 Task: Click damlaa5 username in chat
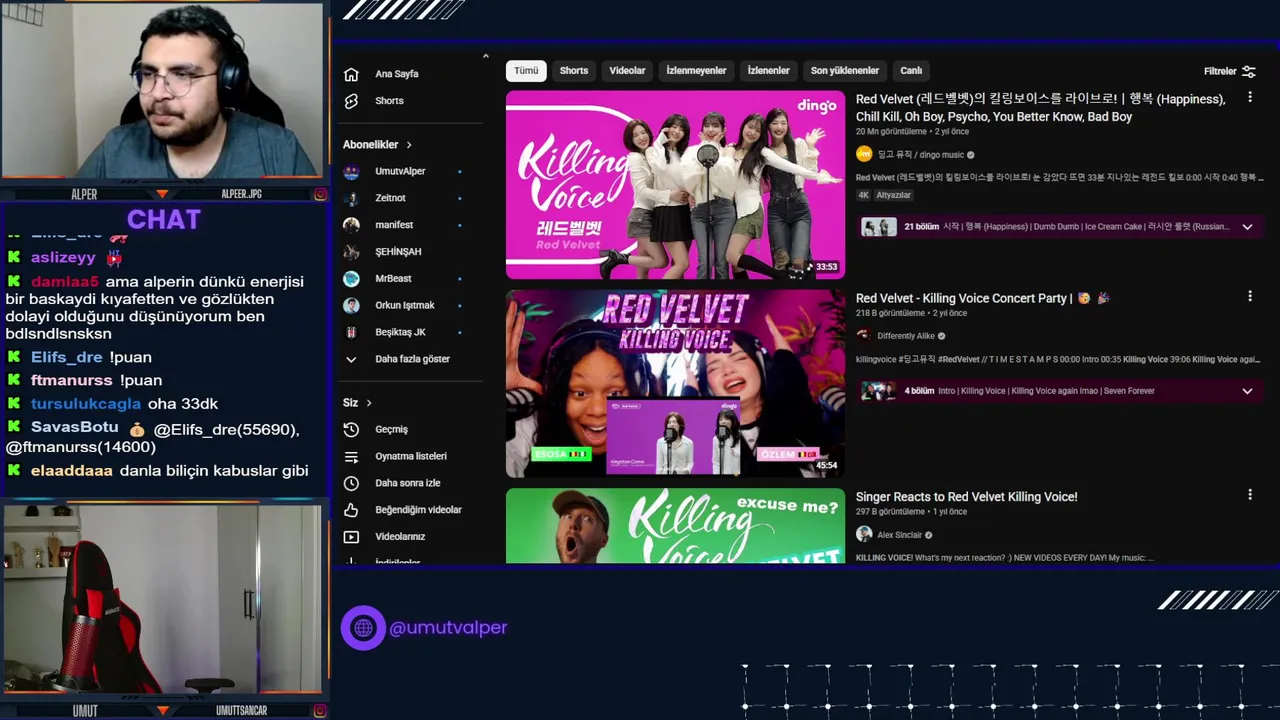[x=65, y=282]
